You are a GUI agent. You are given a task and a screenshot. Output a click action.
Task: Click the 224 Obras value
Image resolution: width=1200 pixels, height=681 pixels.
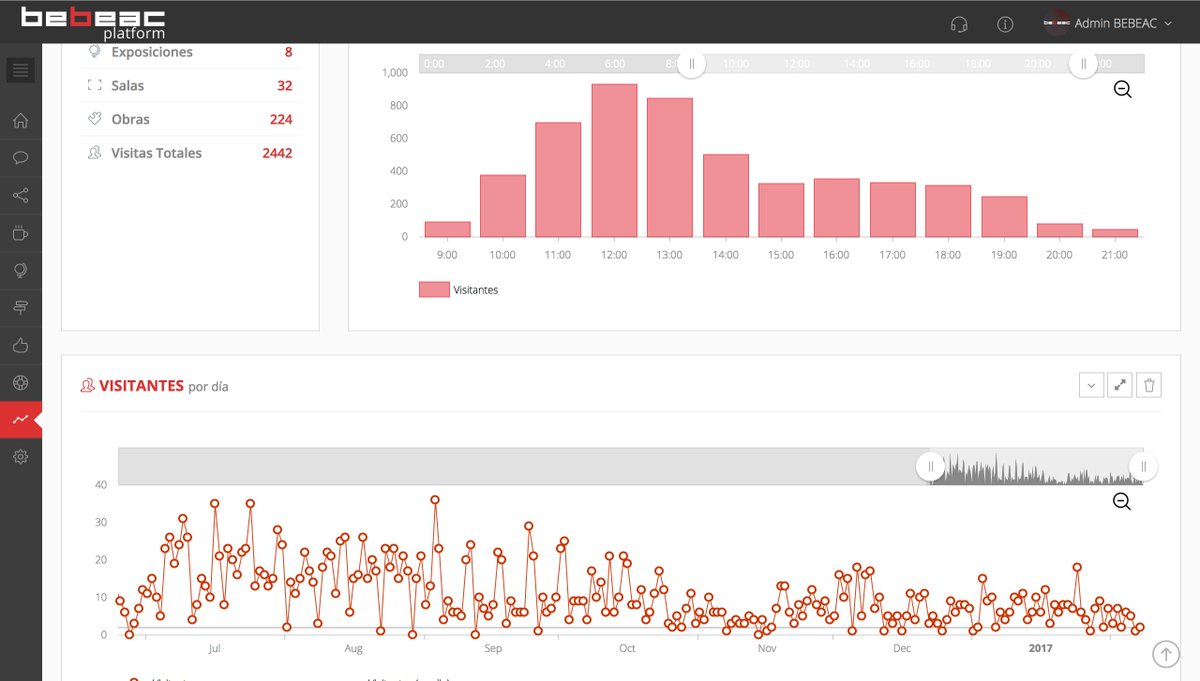(281, 119)
